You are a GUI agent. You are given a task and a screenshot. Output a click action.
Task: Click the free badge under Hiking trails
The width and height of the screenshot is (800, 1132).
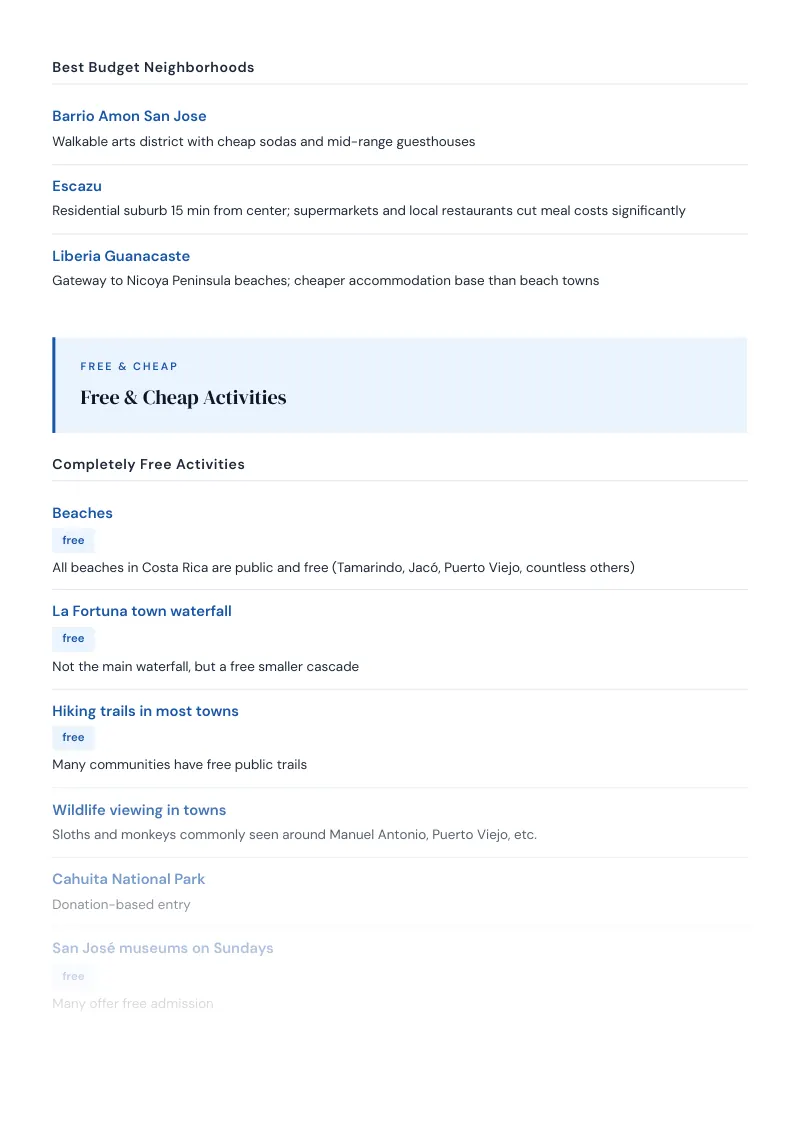coord(73,737)
